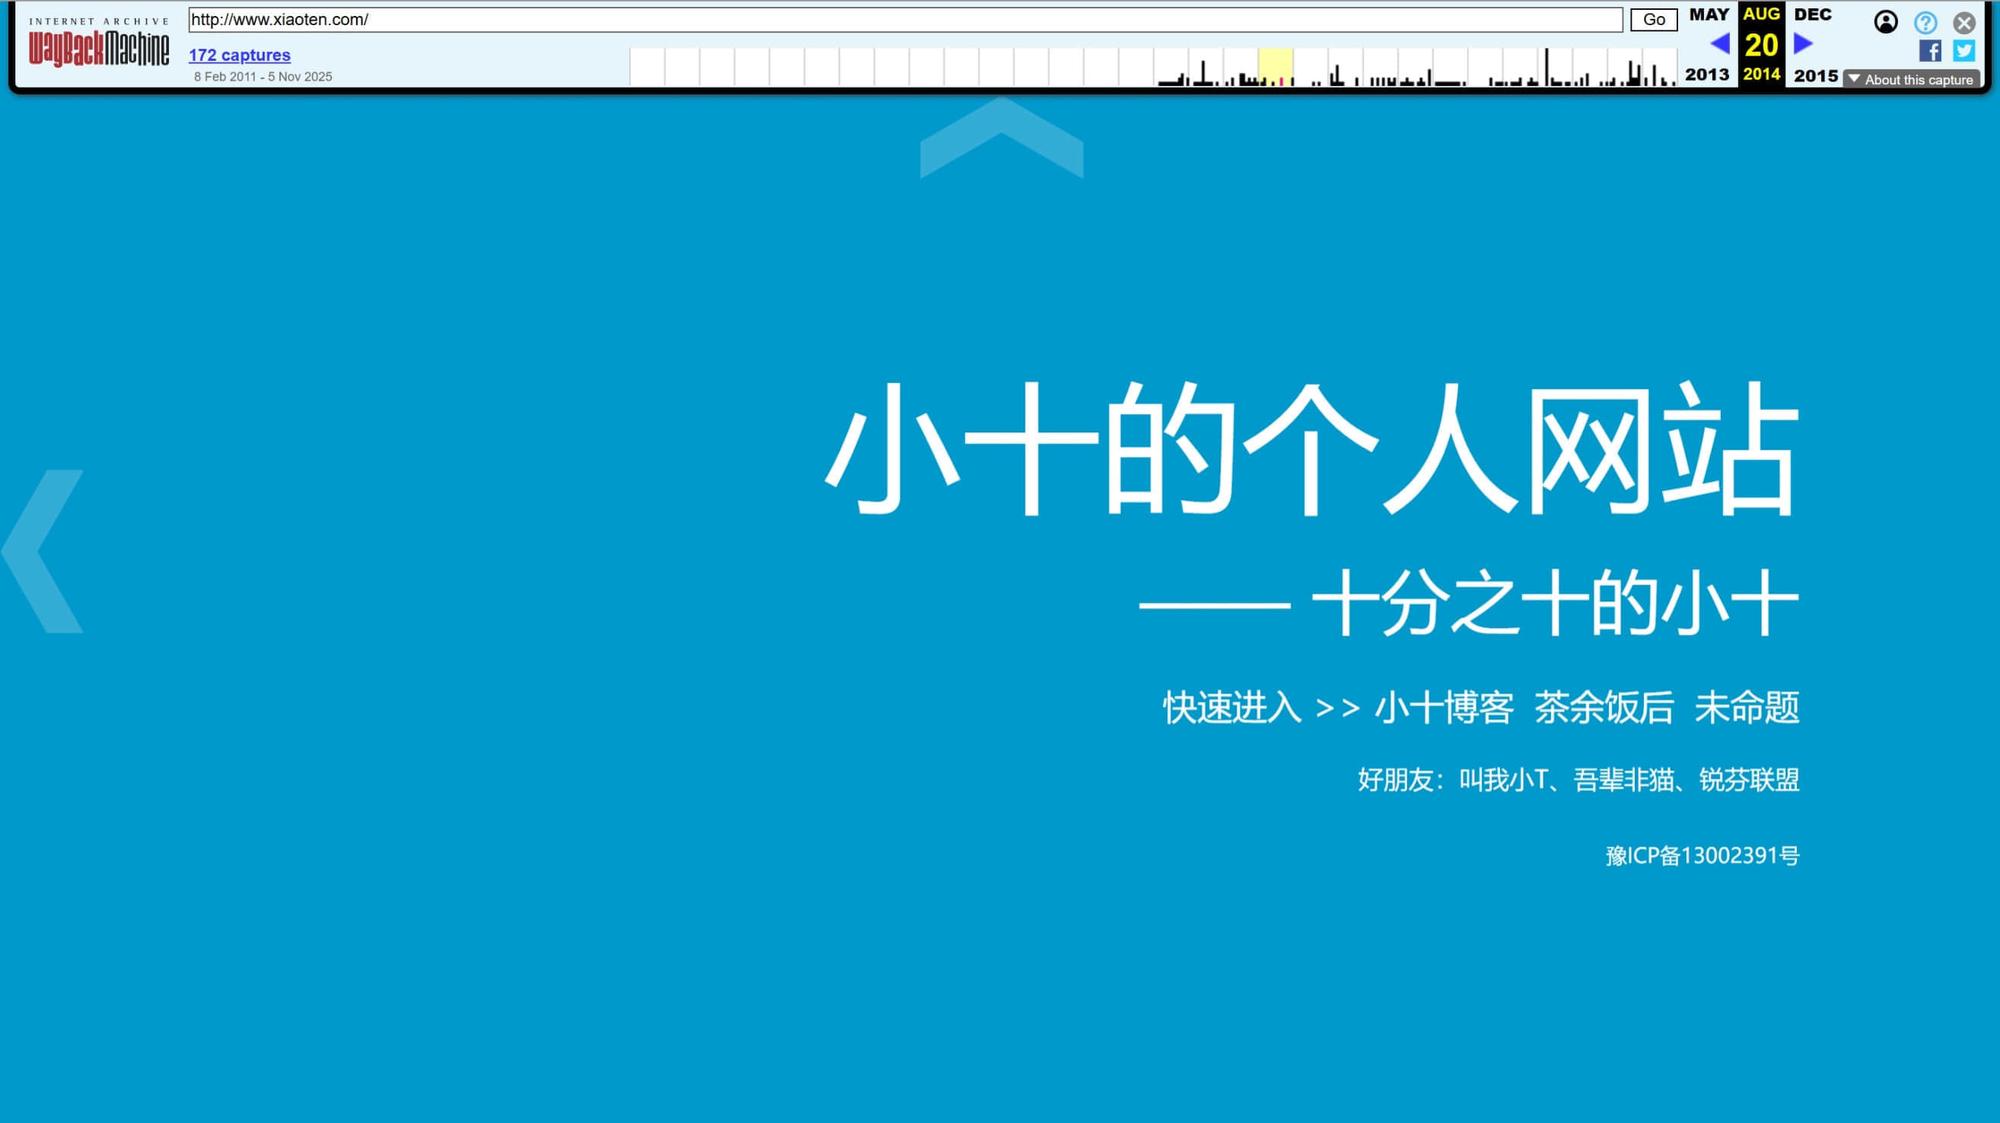Close the Wayback toolbar with the X icon
The width and height of the screenshot is (2000, 1123).
click(1964, 22)
